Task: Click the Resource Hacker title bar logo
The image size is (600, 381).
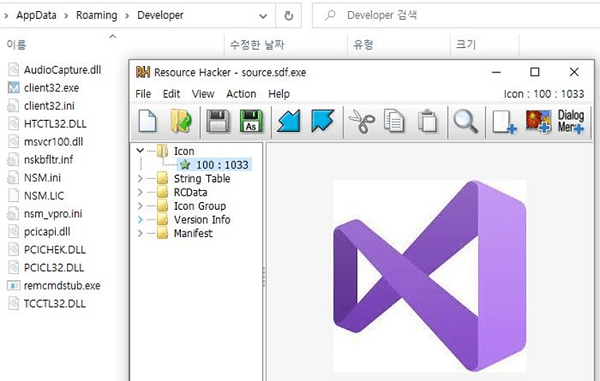Action: point(143,72)
